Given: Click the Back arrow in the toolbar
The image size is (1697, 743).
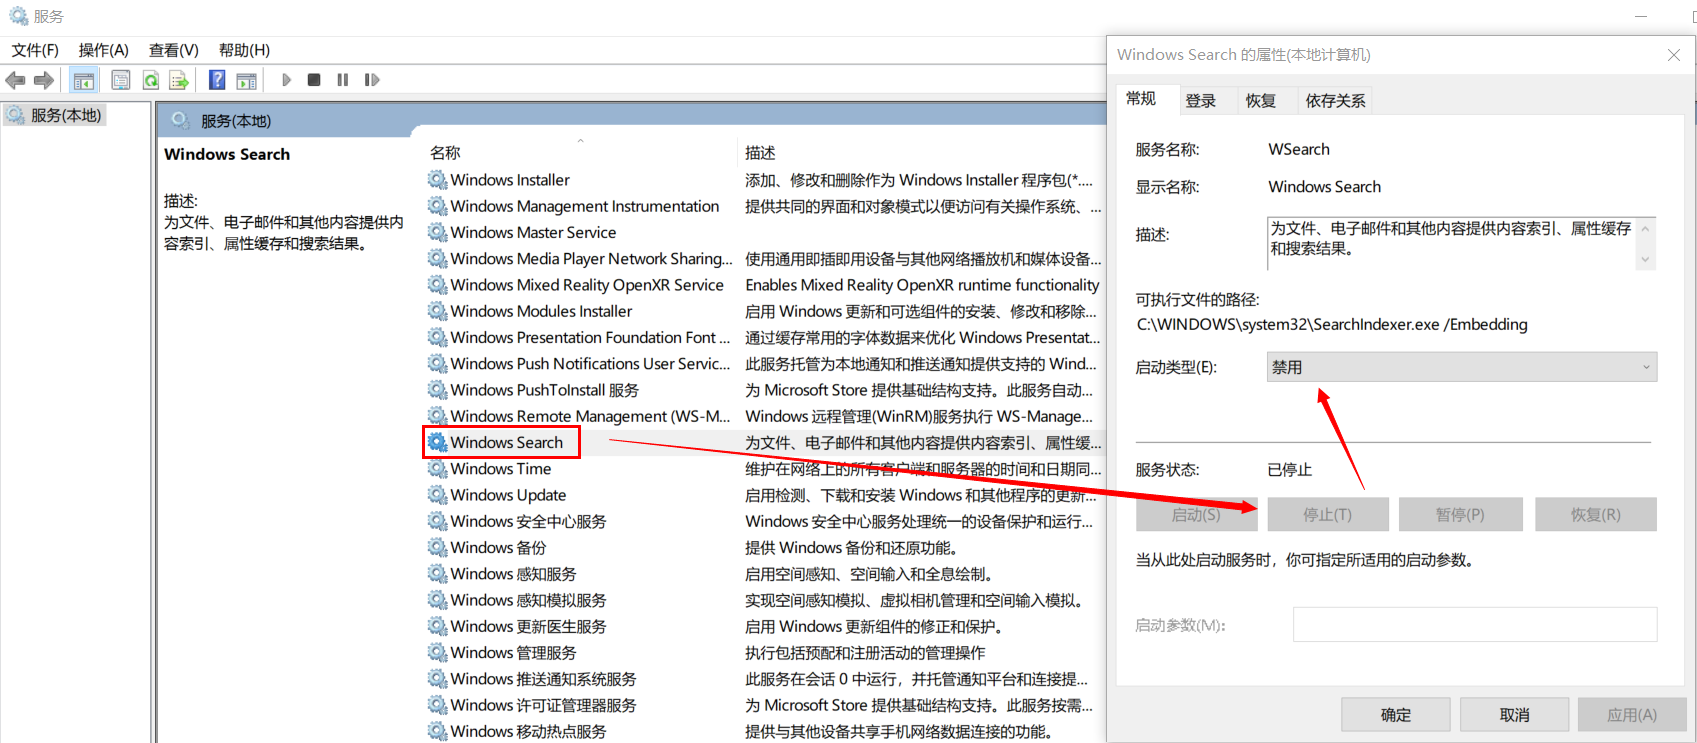Looking at the screenshot, I should pos(15,80).
